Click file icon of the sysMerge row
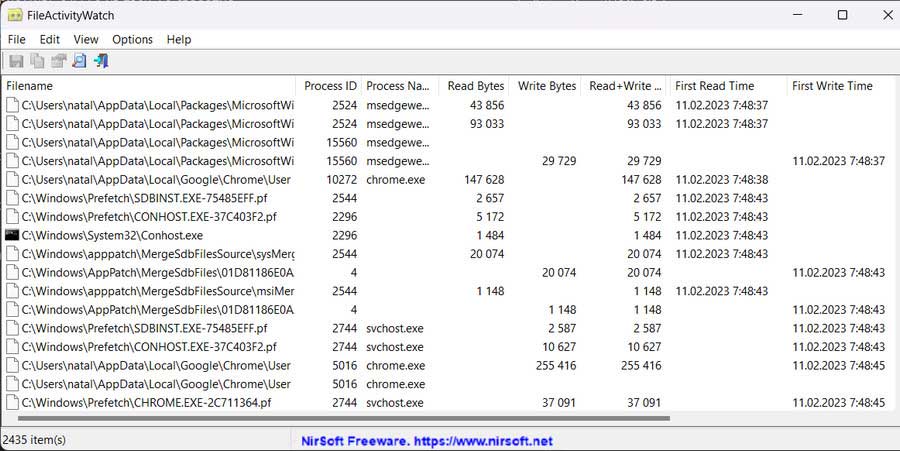 tap(12, 254)
